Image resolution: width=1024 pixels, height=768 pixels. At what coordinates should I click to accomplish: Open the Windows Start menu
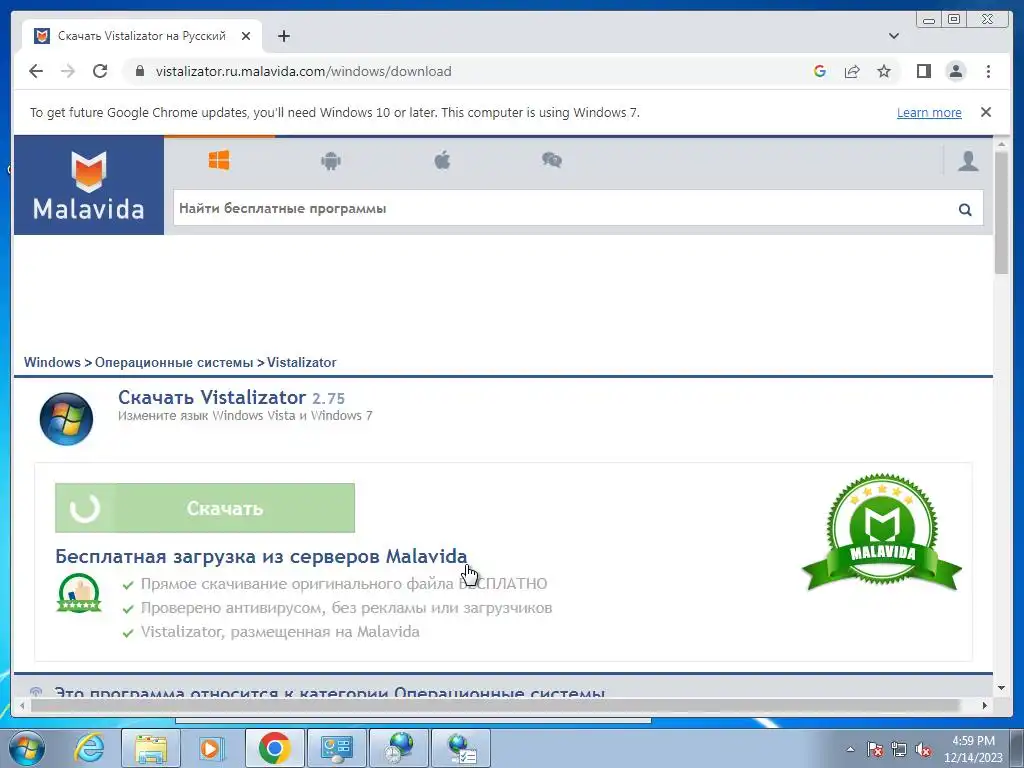[26, 748]
